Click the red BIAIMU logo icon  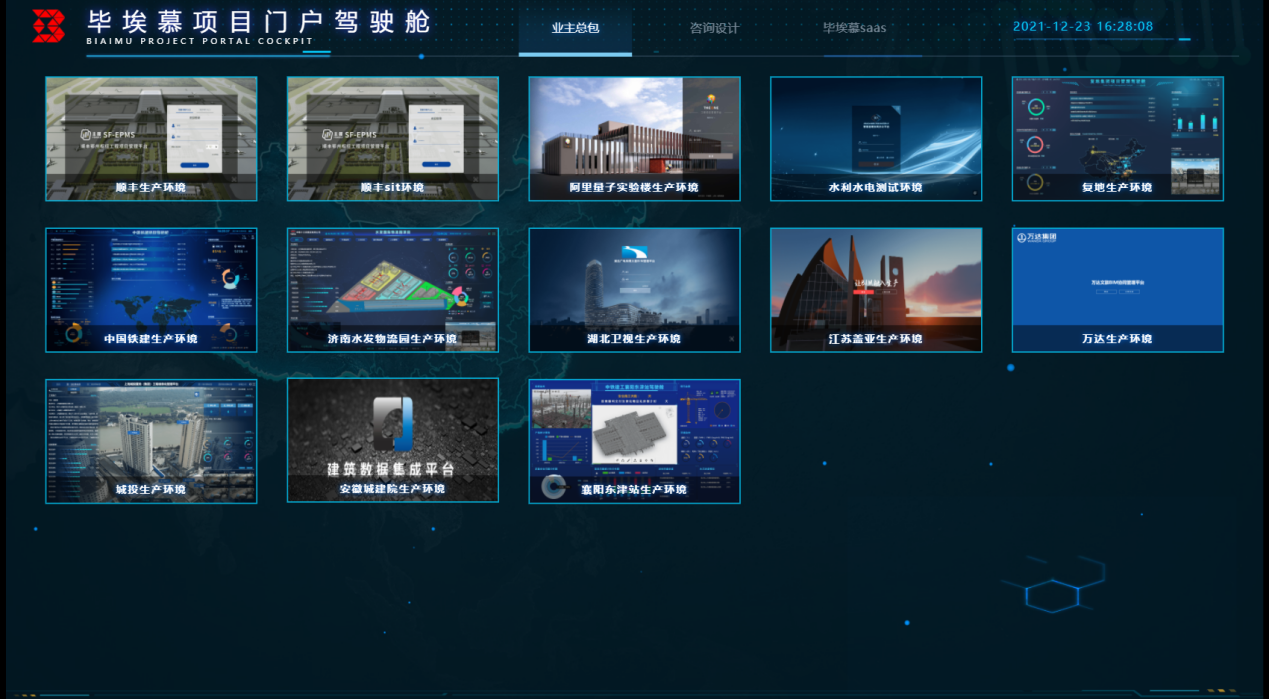pos(48,26)
